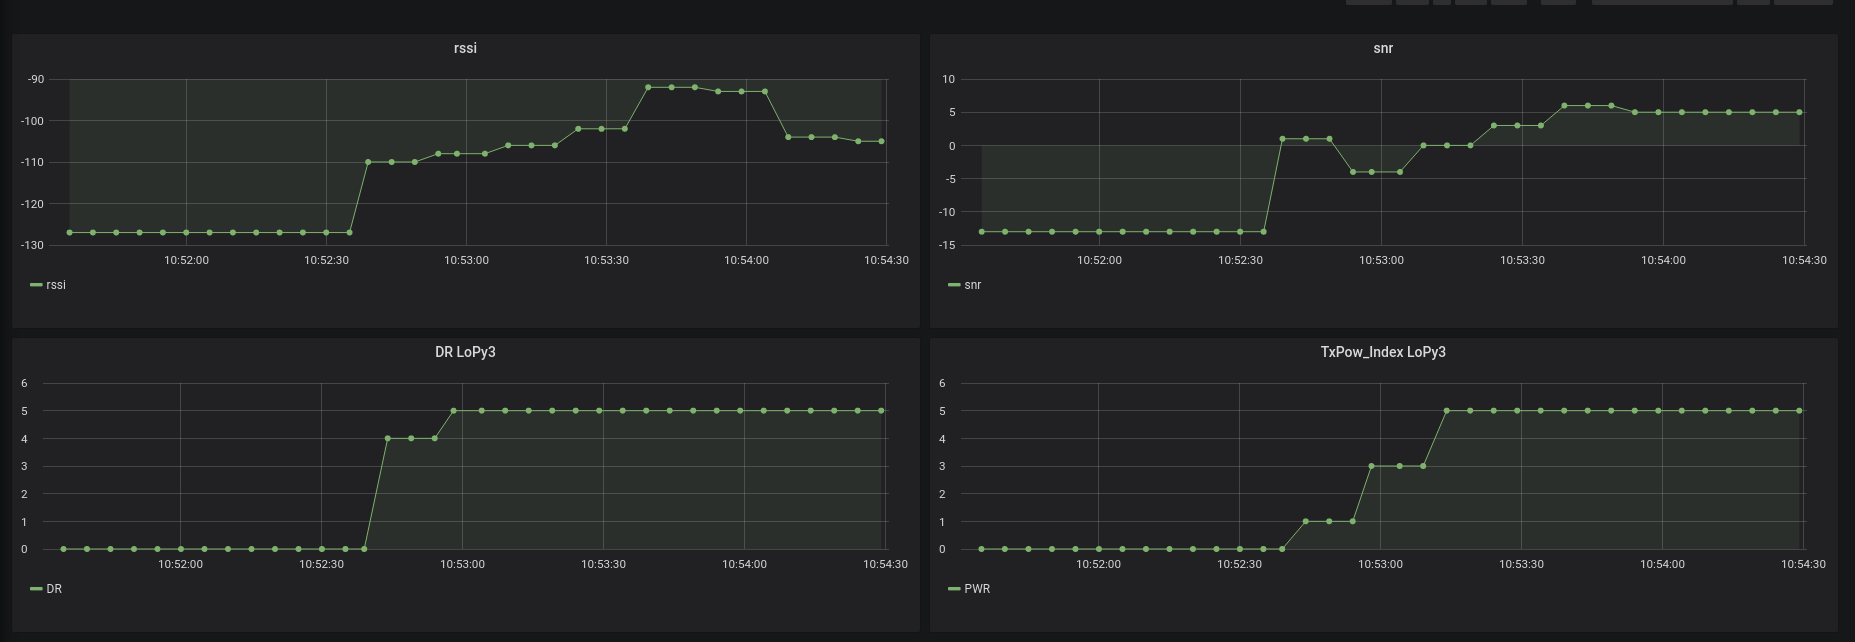
Task: Toggle the snr series legend label
Action: click(x=973, y=285)
